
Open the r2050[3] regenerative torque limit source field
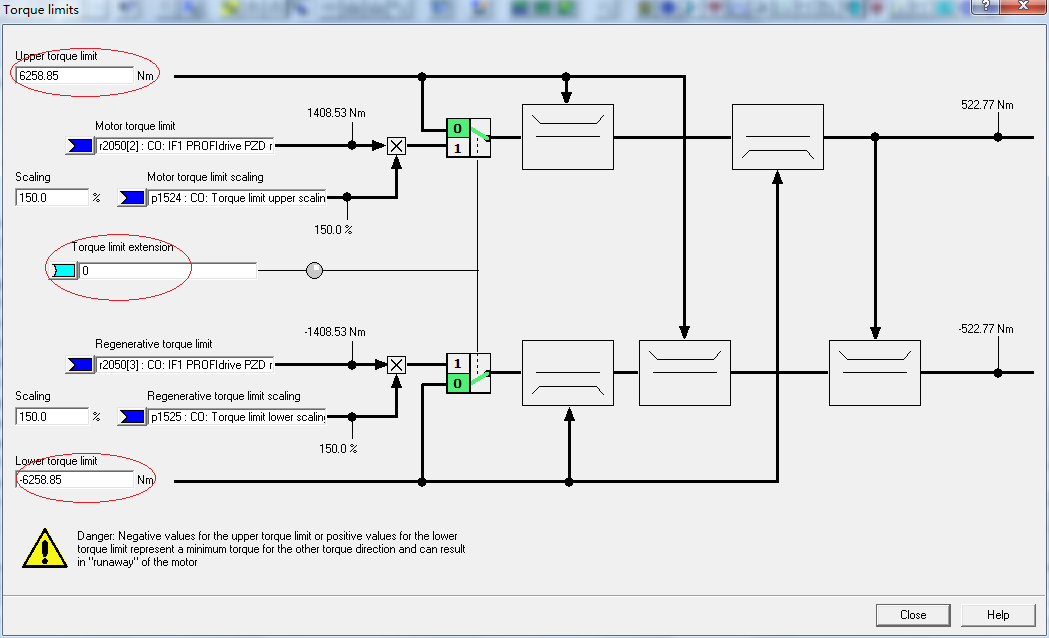185,364
